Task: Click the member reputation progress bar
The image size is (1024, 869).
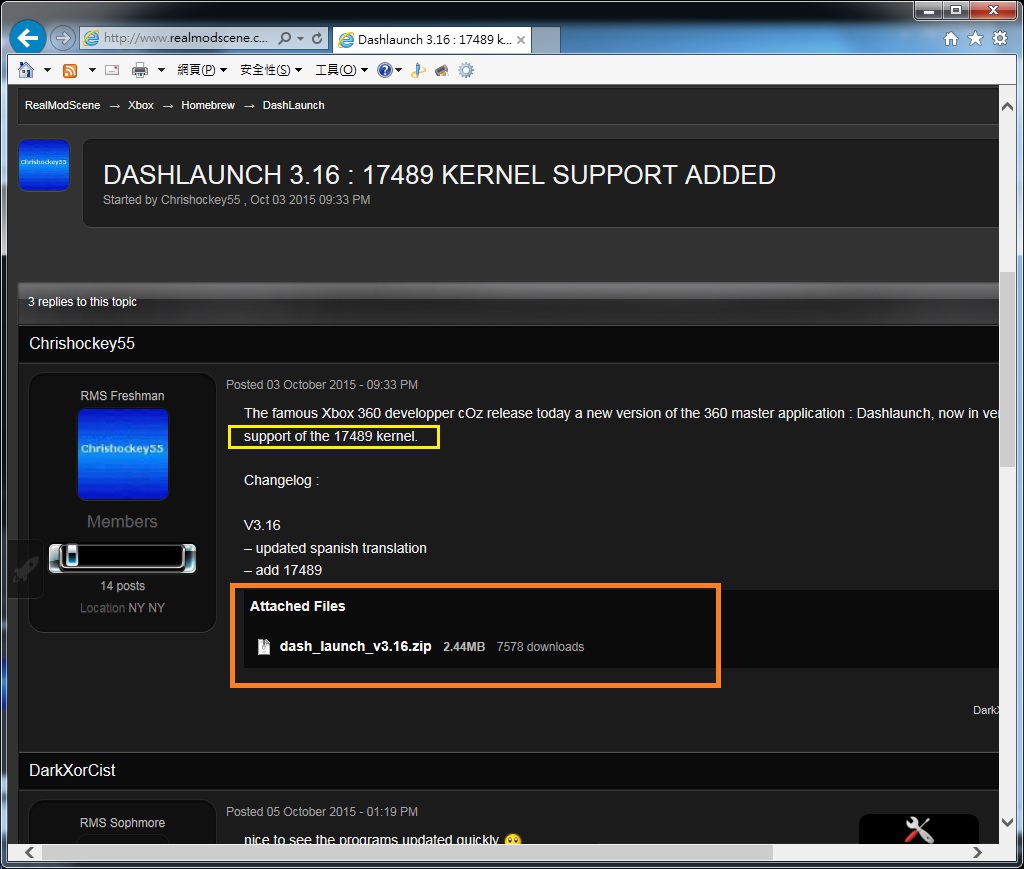Action: coord(122,558)
